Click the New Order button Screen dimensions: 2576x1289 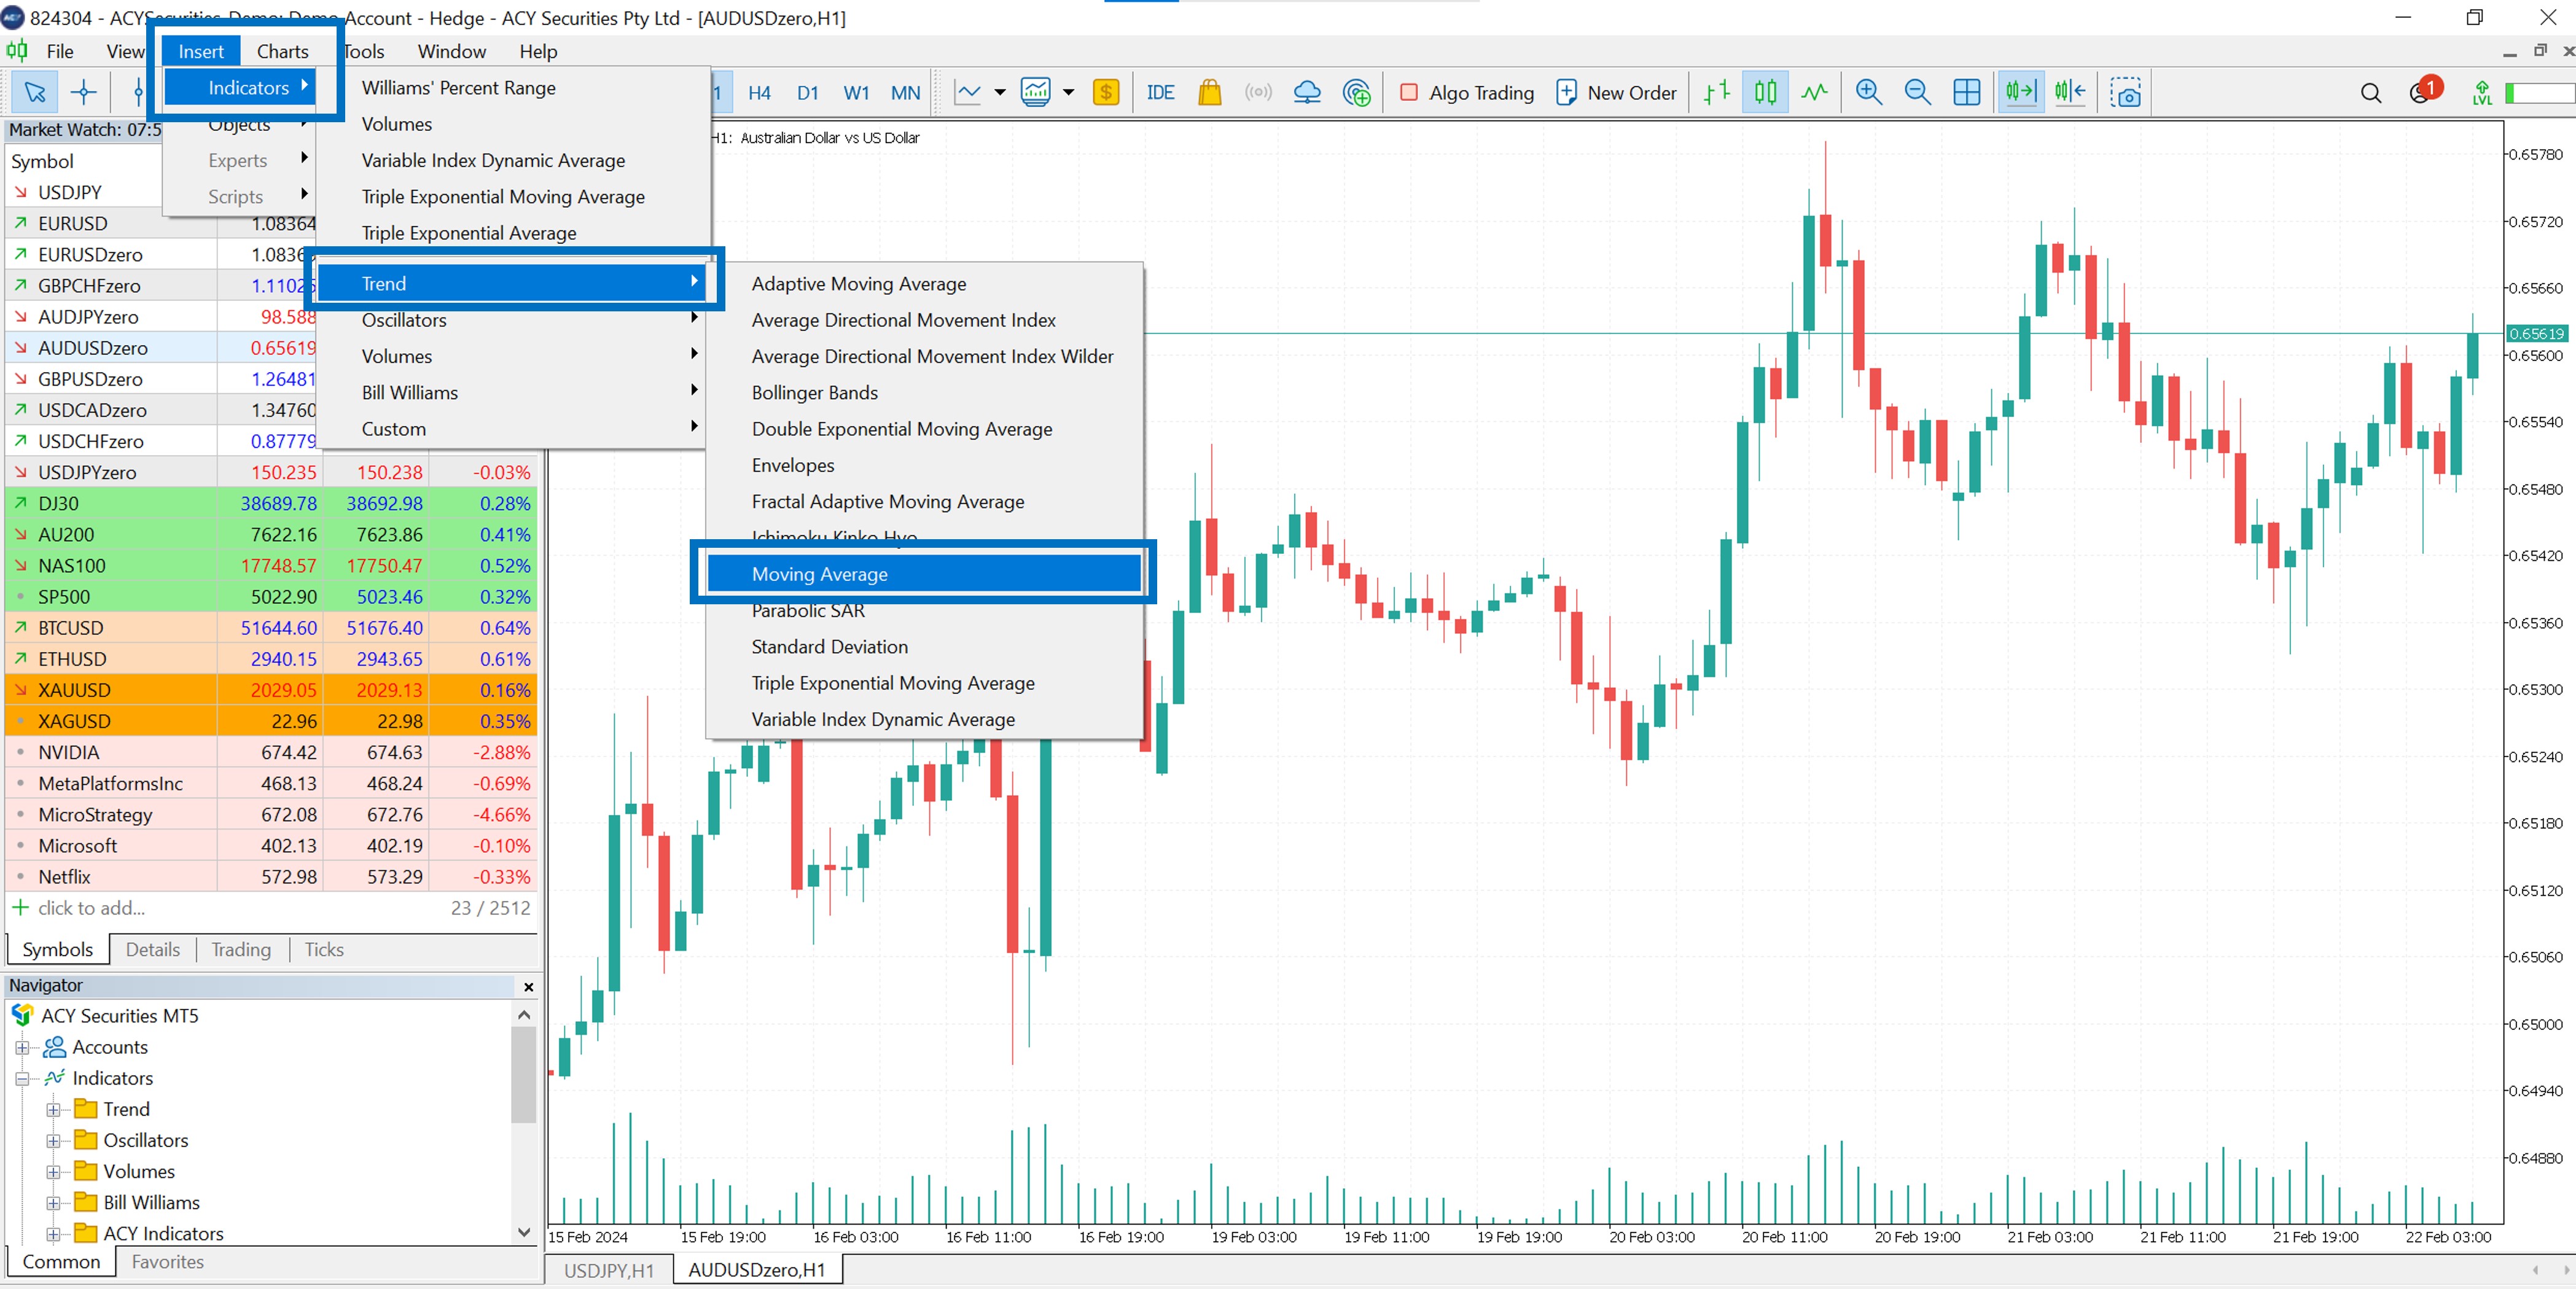(1616, 92)
